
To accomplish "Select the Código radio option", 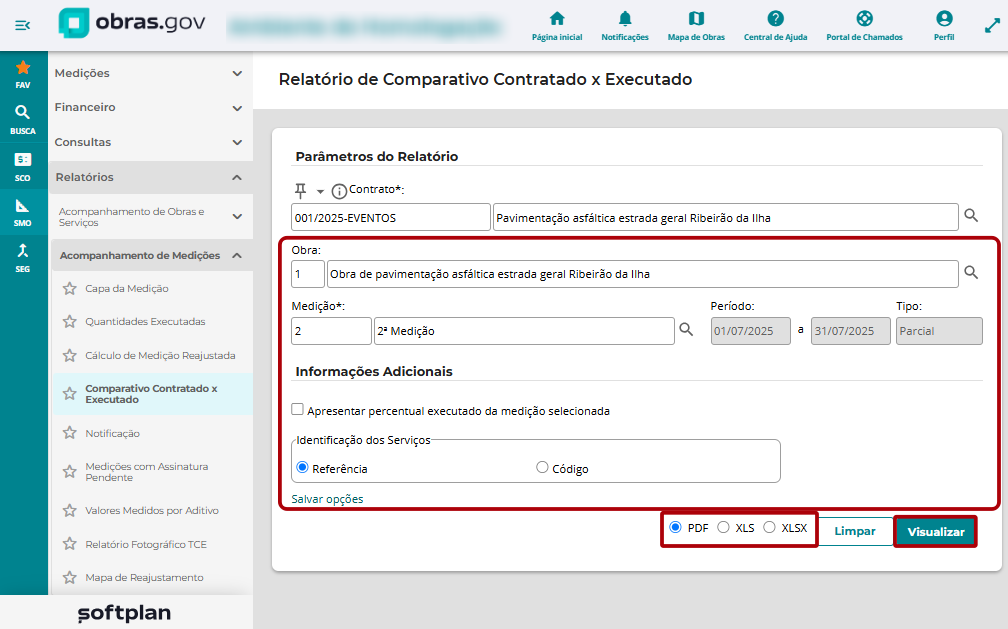I will pos(542,468).
